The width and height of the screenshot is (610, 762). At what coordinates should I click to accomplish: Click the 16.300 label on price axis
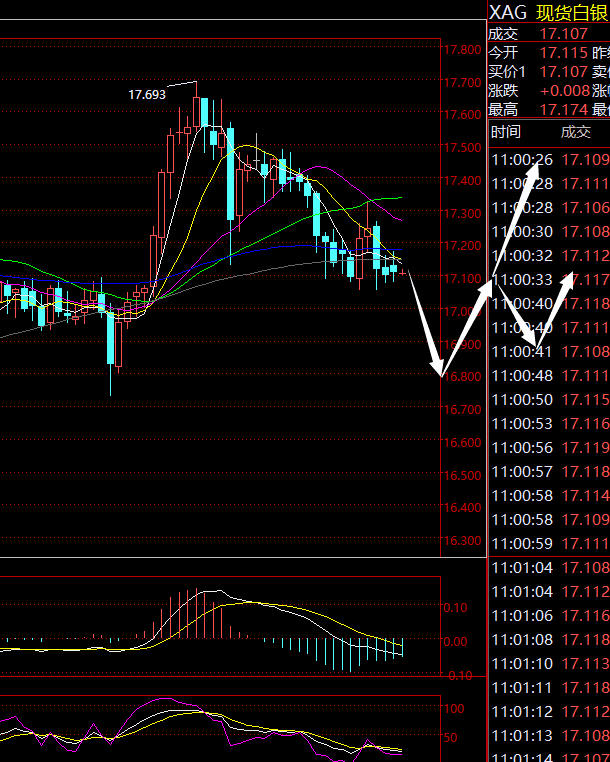tap(462, 541)
